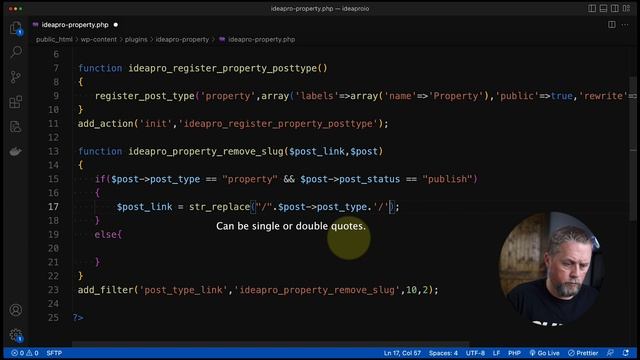
Task: Open the Manage gear menu
Action: click(16, 335)
